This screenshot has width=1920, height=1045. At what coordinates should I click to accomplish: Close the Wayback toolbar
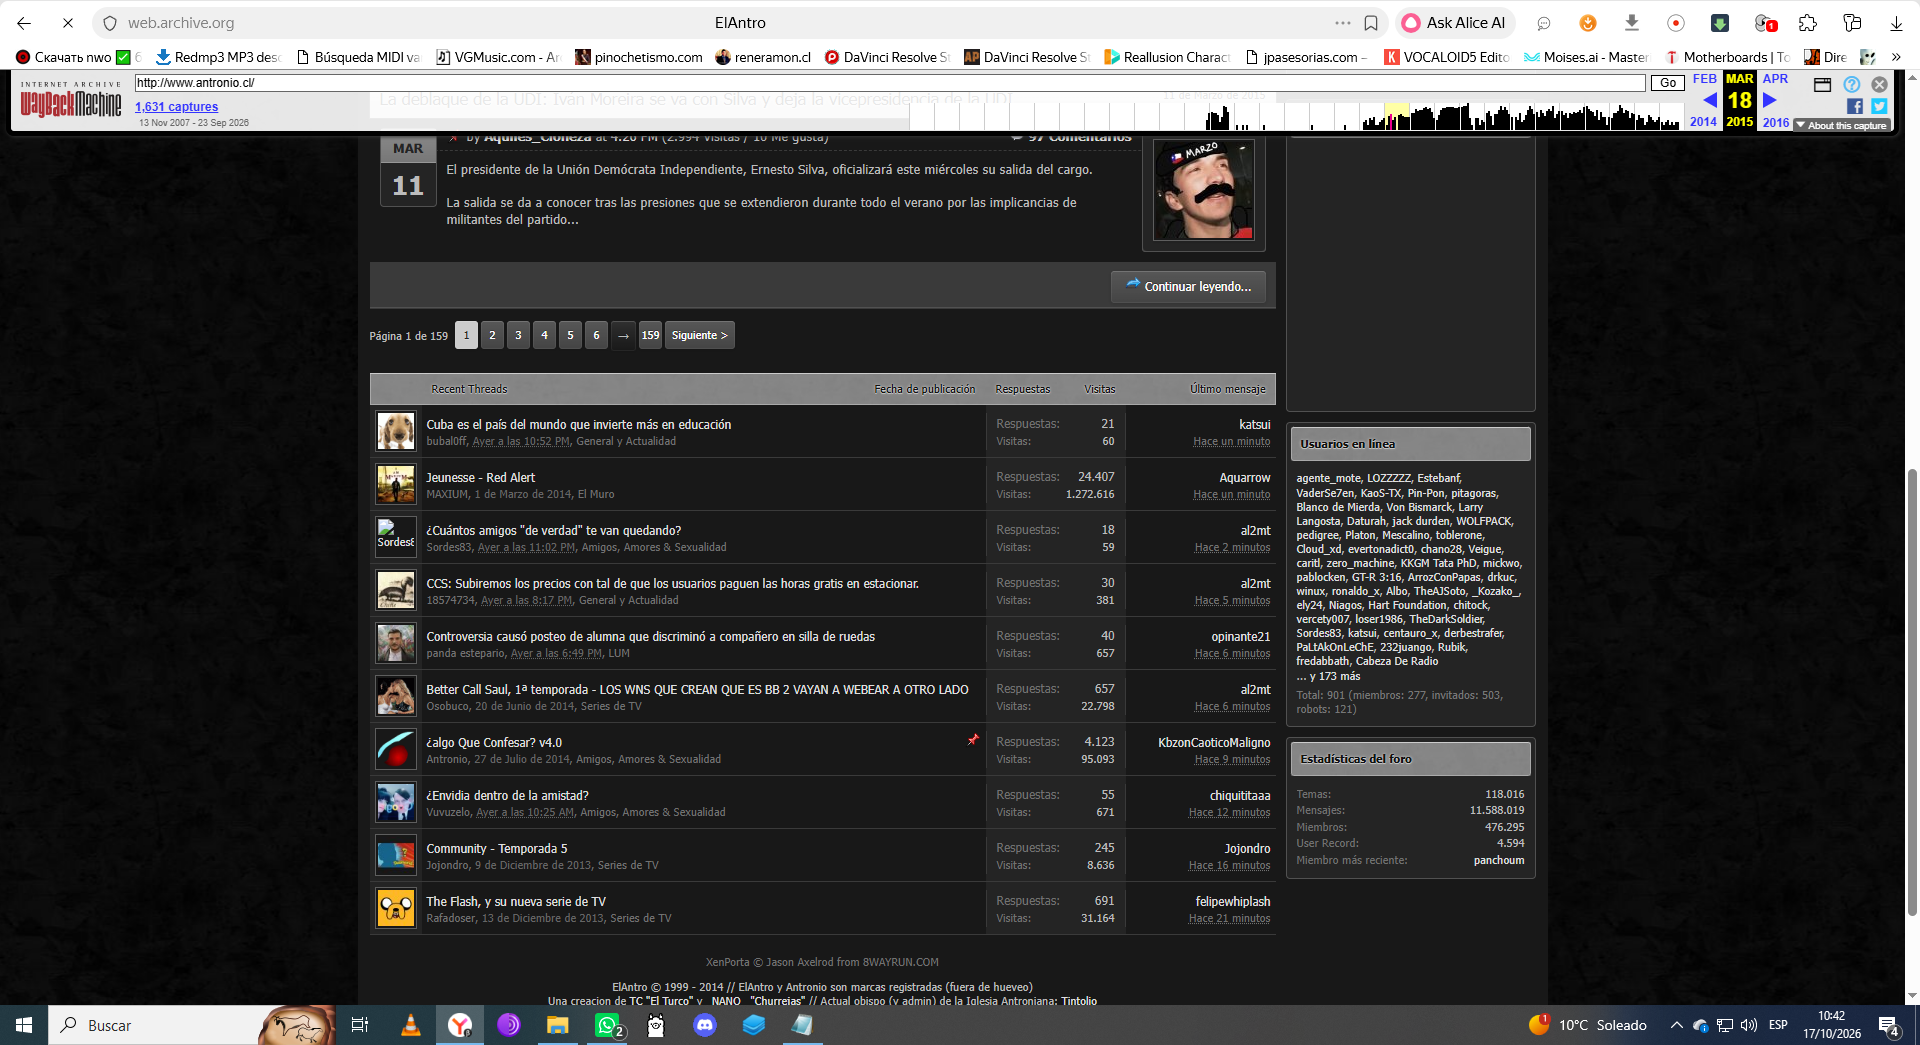click(x=1880, y=85)
